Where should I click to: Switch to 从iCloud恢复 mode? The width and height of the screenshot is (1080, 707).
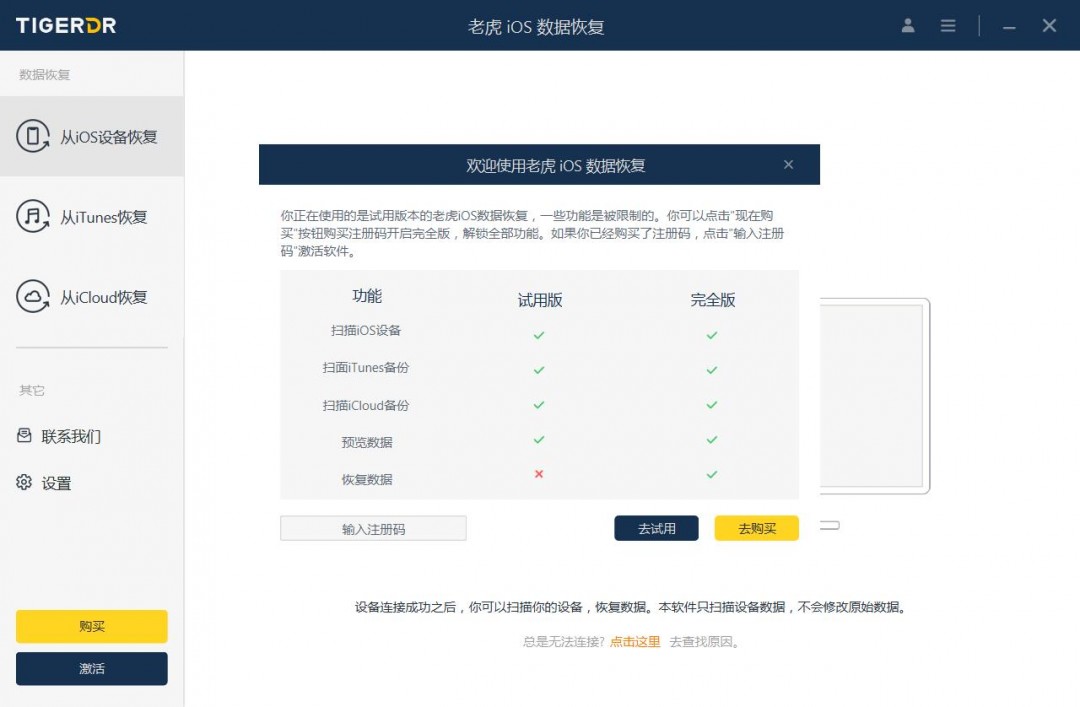tap(103, 297)
